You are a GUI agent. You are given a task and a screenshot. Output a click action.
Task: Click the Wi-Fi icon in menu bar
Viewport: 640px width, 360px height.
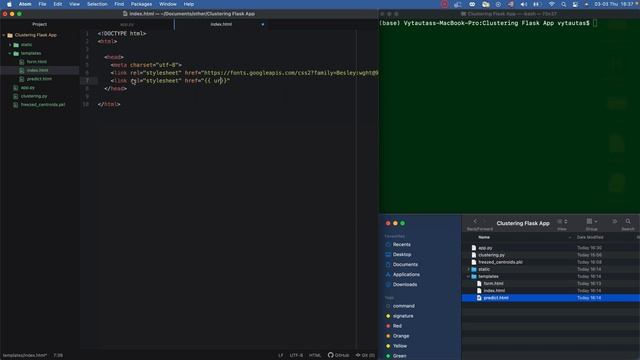[551, 4]
